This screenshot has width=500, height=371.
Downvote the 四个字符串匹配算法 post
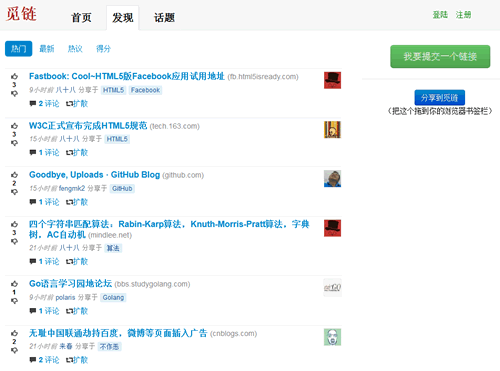click(14, 241)
